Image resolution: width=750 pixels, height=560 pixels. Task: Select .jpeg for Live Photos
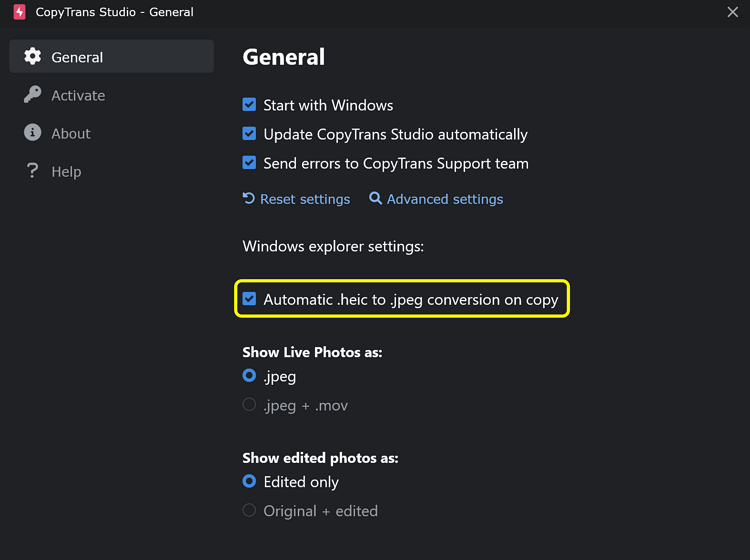tap(249, 376)
